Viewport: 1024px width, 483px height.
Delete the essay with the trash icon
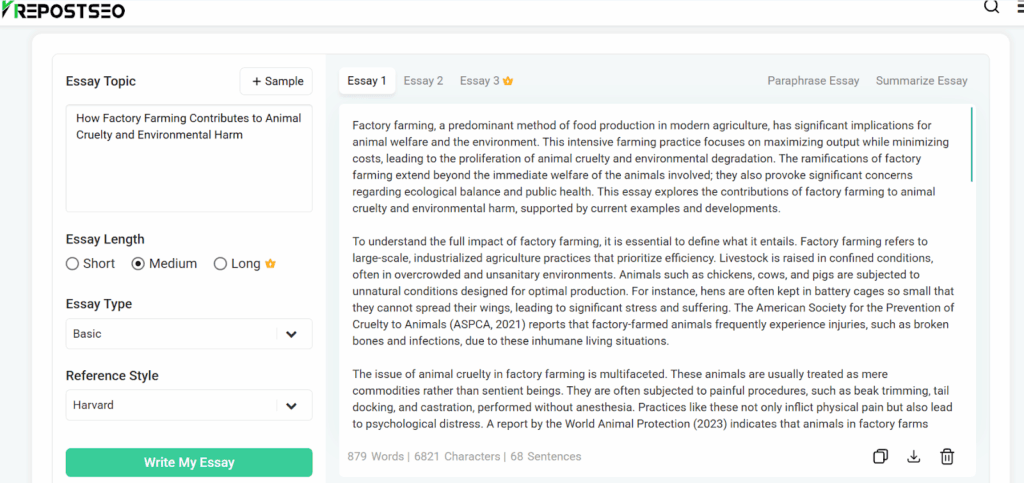click(x=947, y=456)
